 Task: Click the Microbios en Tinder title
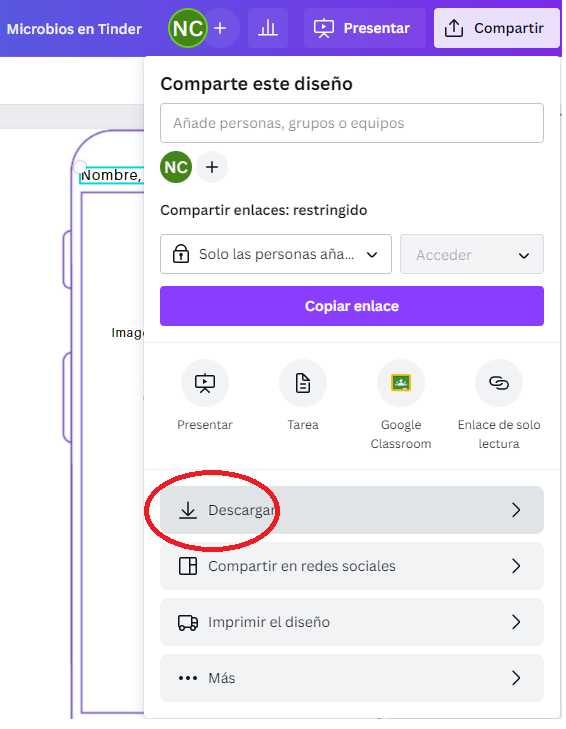74,29
